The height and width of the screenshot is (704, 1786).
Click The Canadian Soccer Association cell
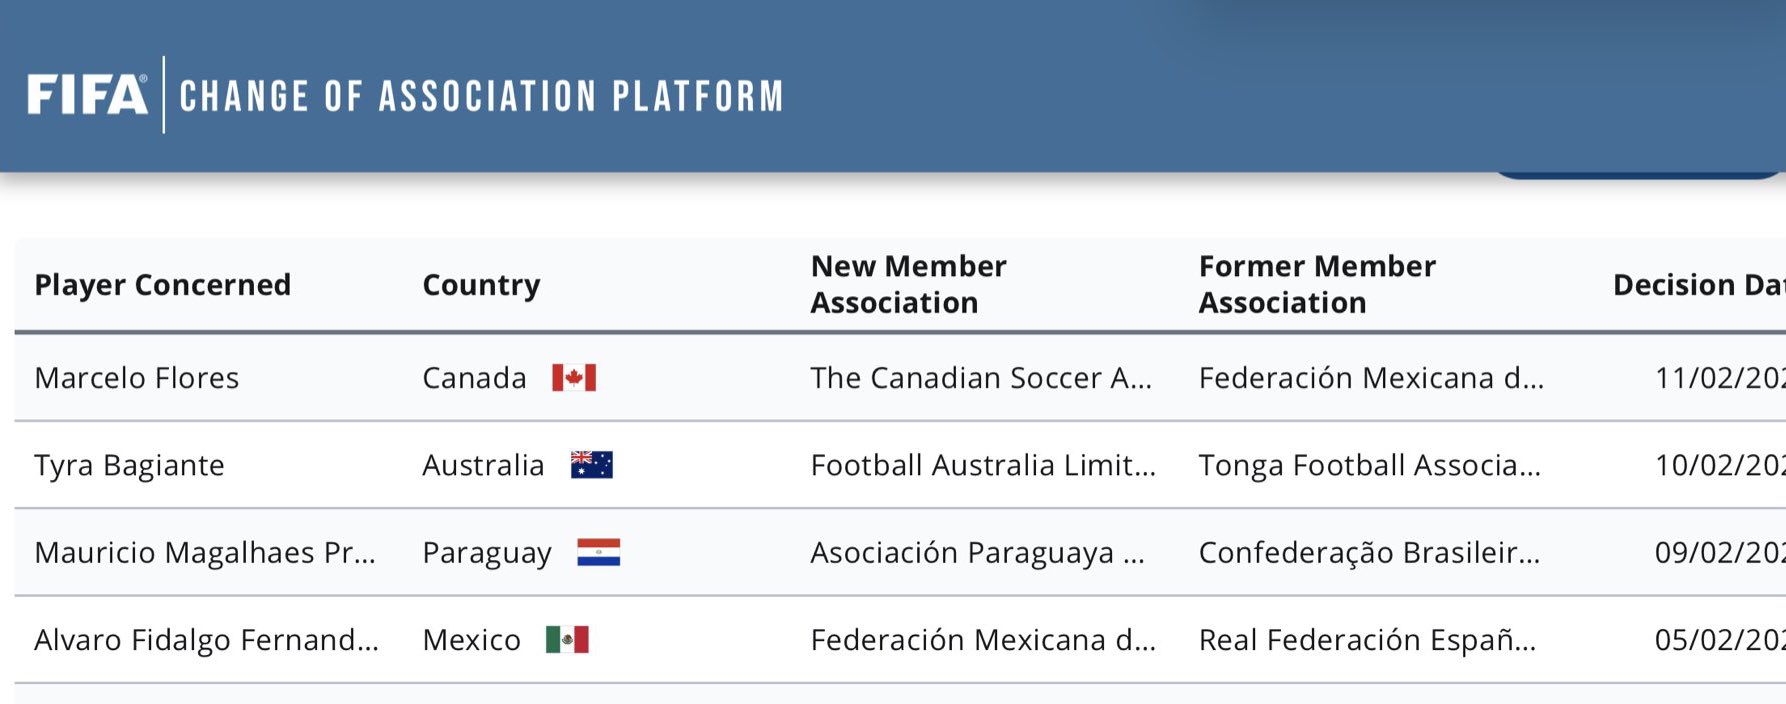point(981,378)
